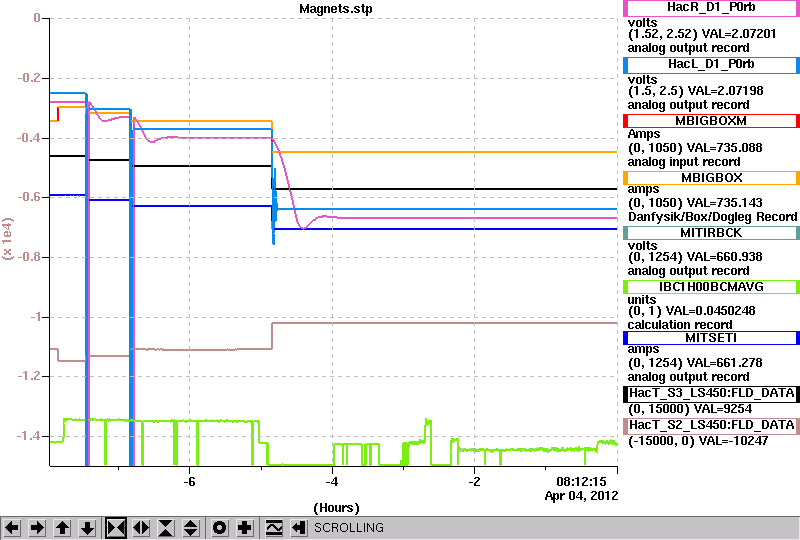Select the HacT_S2_LS450:FLD_DATA legend entry
800x540 pixels.
[711, 426]
